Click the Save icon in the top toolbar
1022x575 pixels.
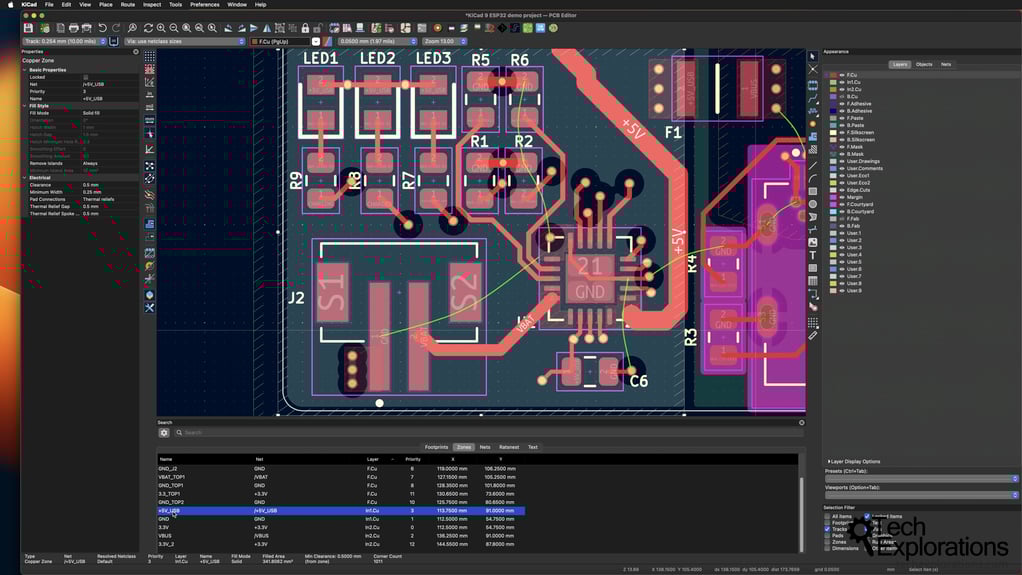point(28,28)
